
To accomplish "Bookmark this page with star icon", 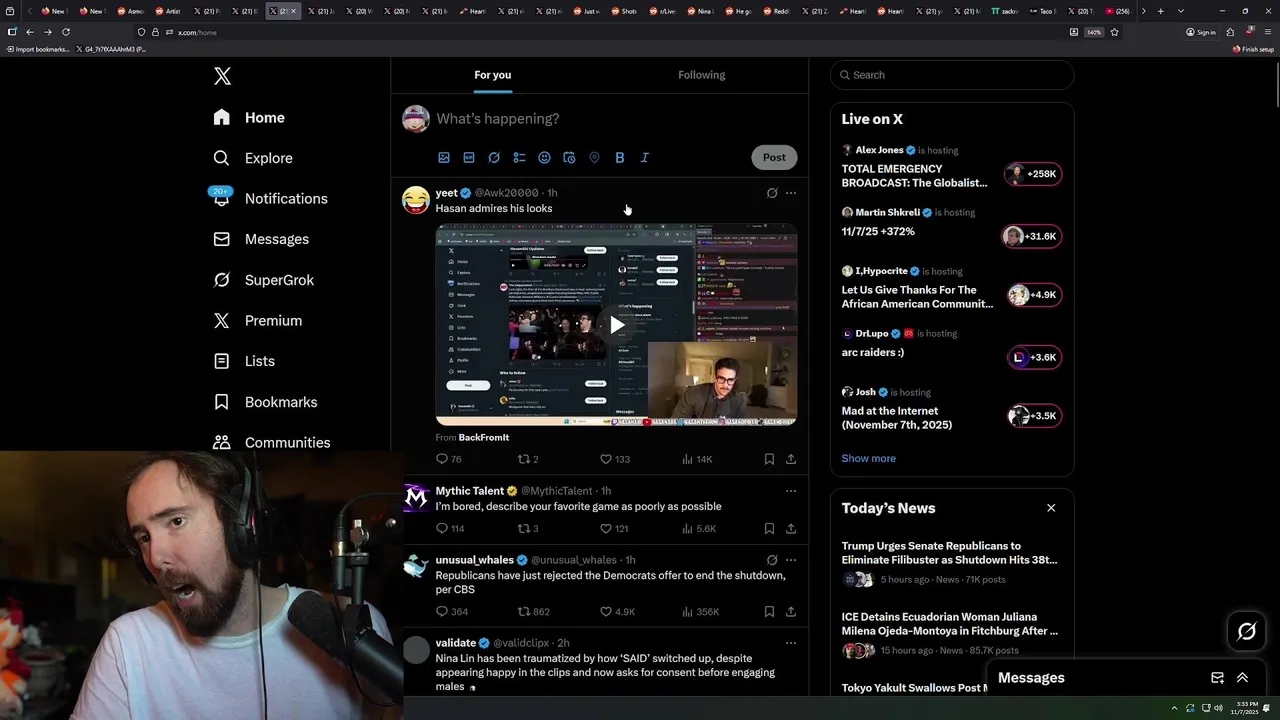I will (1114, 32).
